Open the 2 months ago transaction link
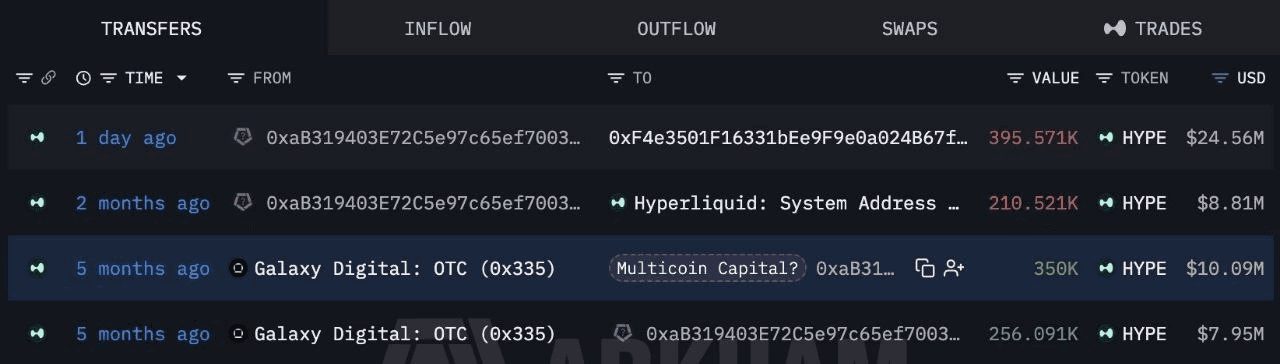The width and height of the screenshot is (1280, 364). 143,203
